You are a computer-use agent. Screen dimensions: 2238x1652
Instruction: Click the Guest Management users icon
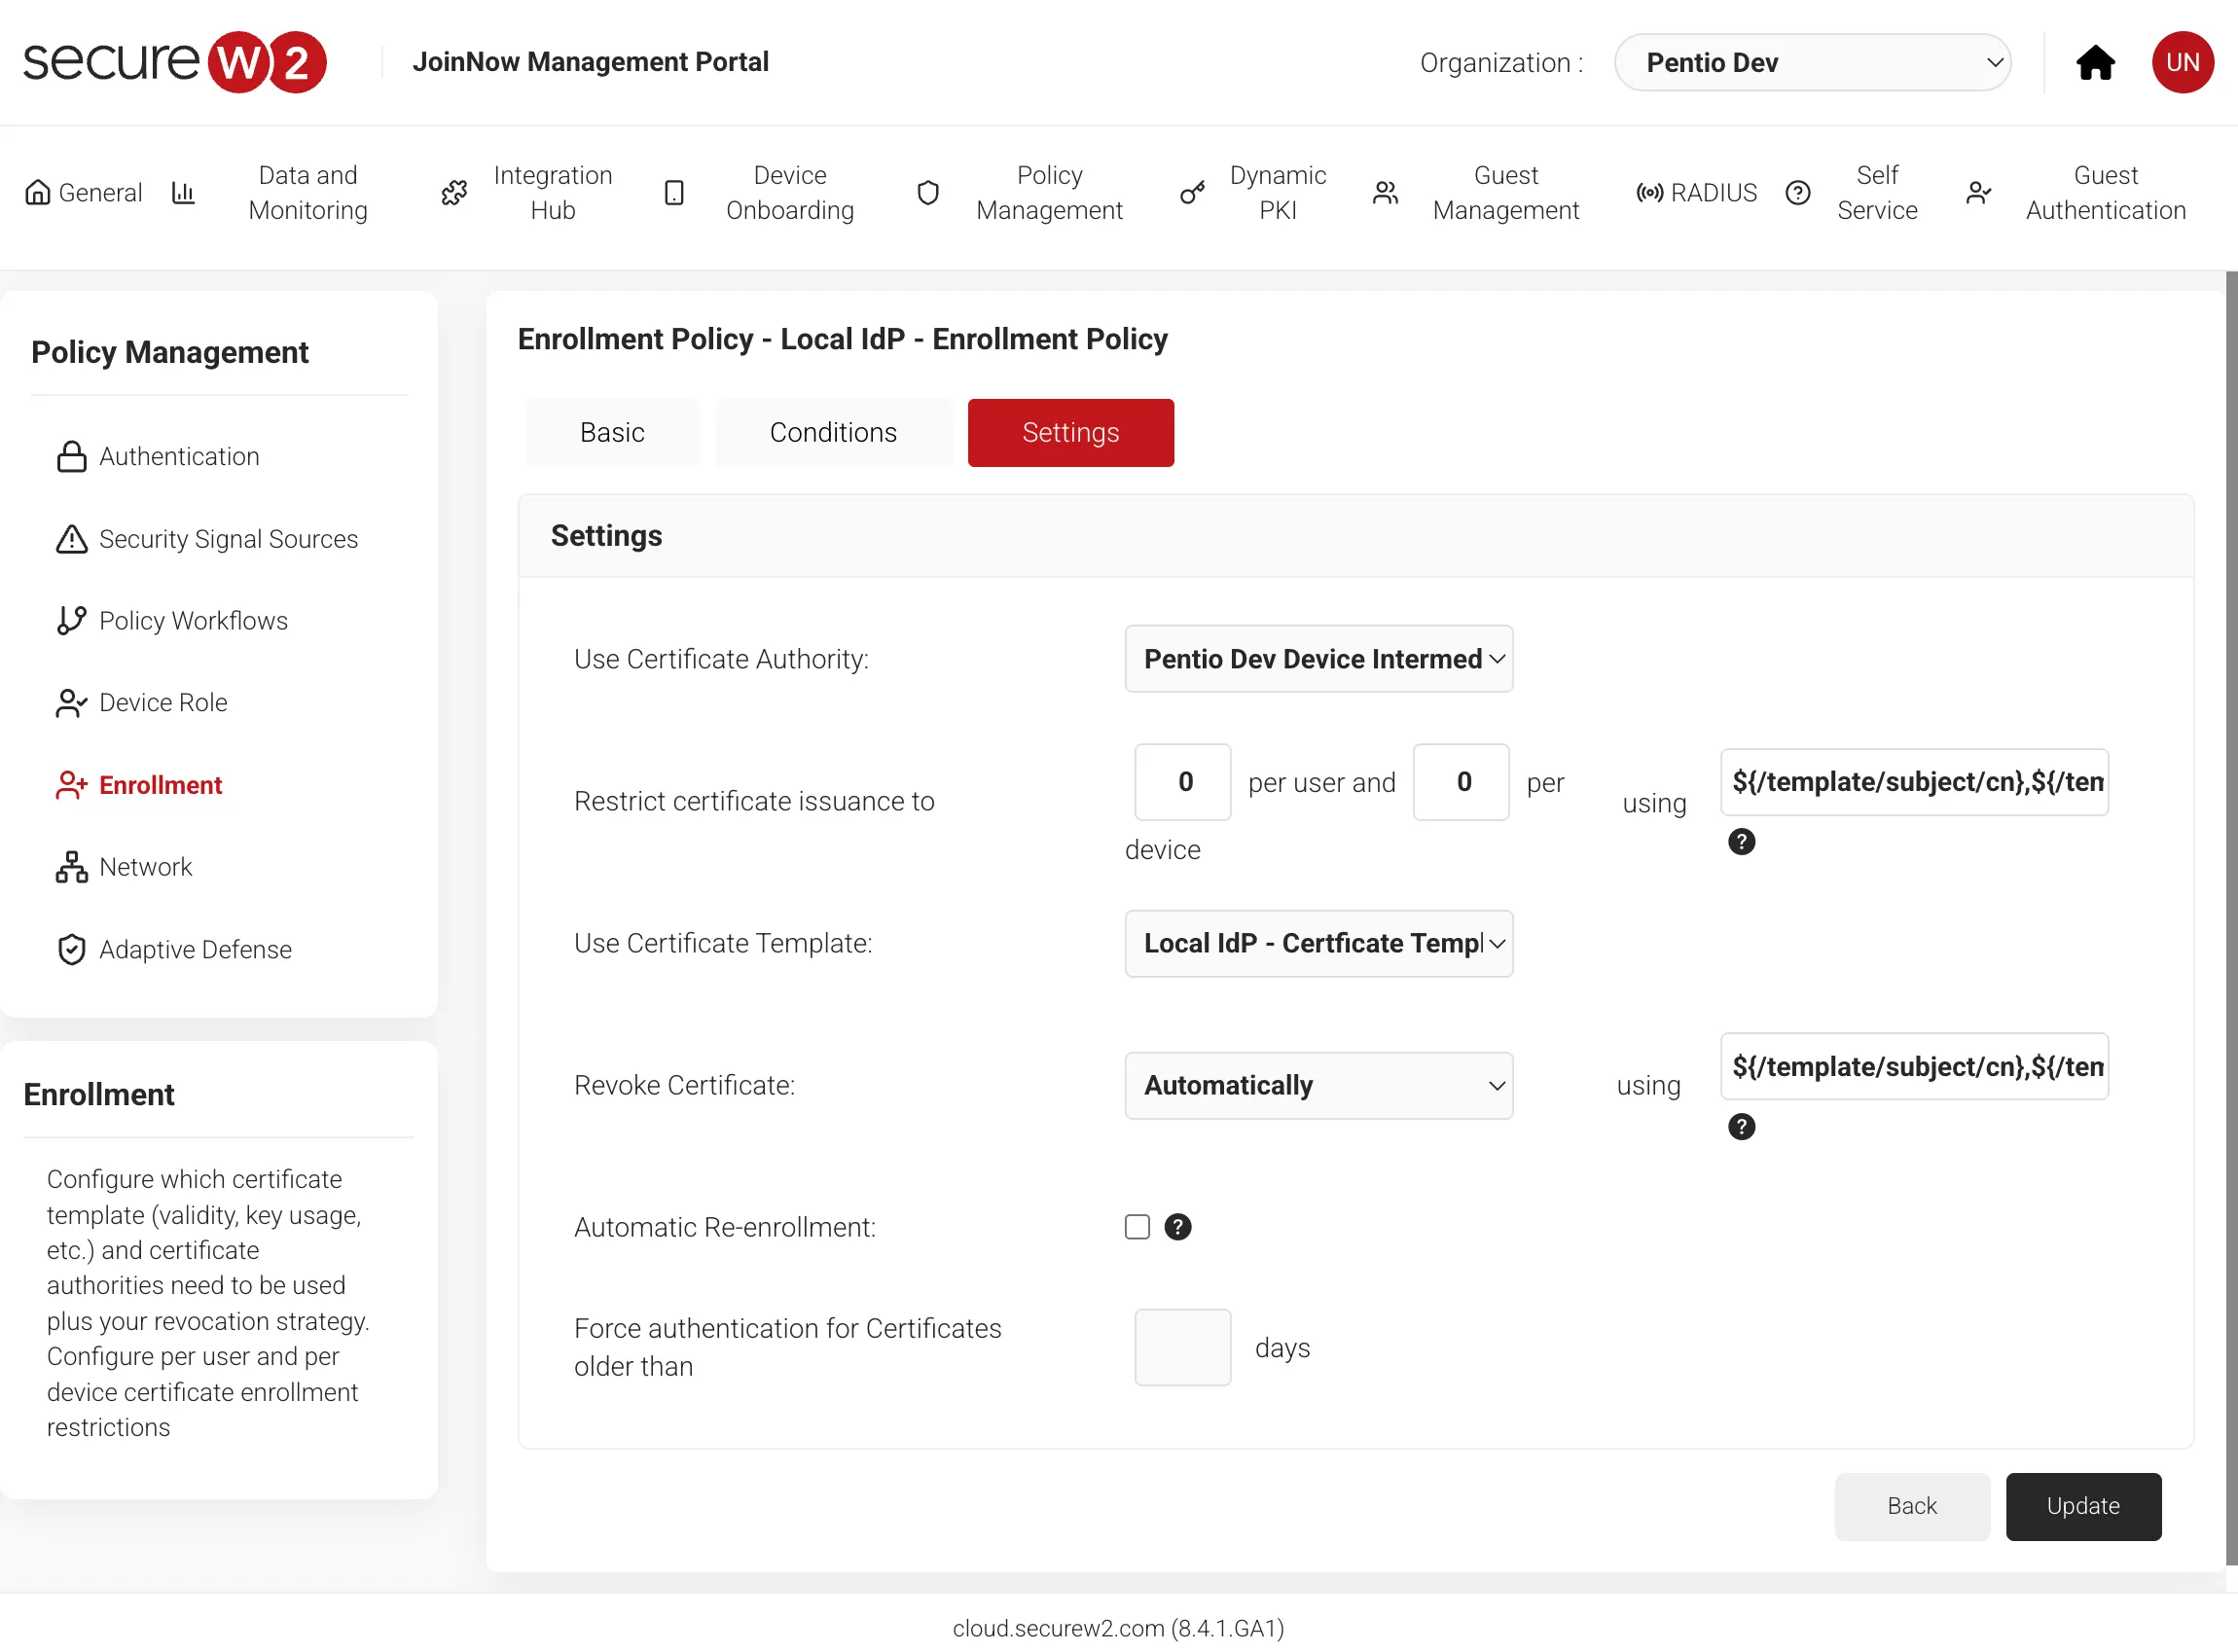[x=1385, y=192]
